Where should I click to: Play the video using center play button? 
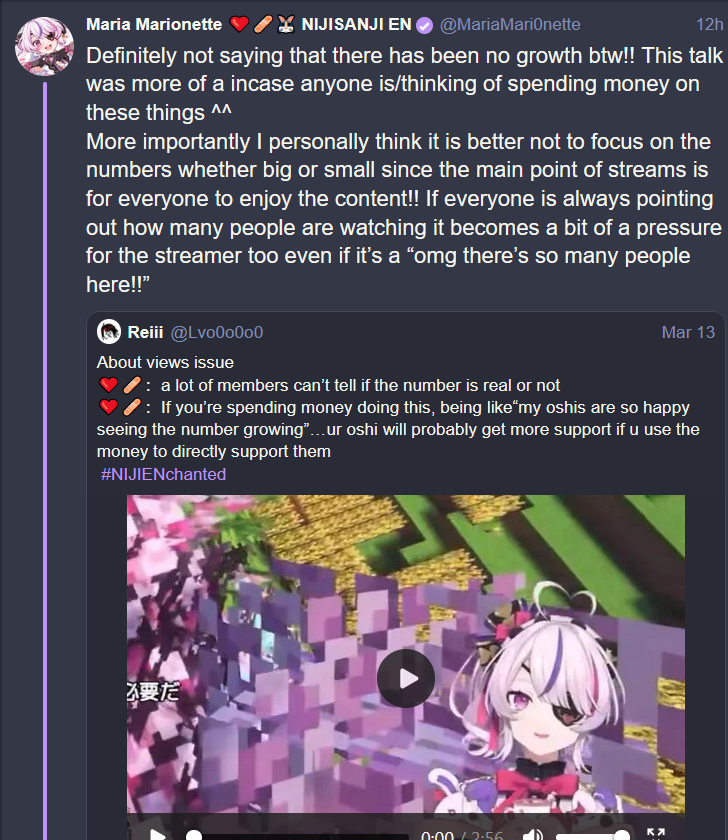406,678
